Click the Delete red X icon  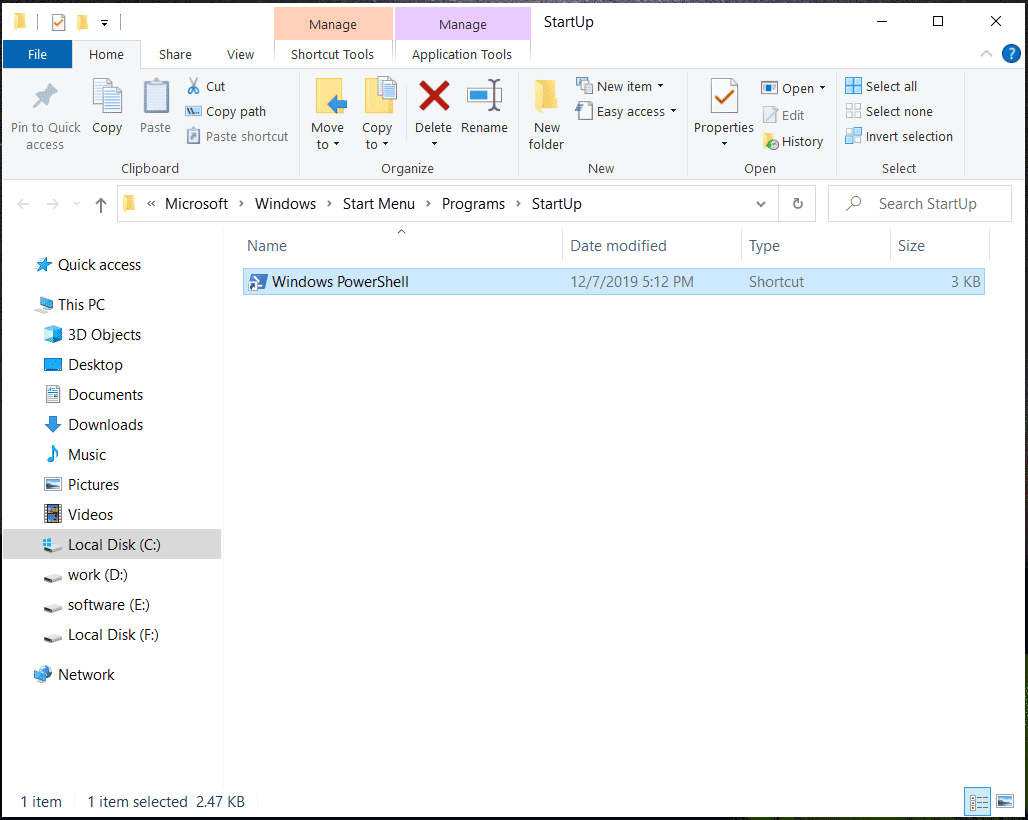click(434, 96)
